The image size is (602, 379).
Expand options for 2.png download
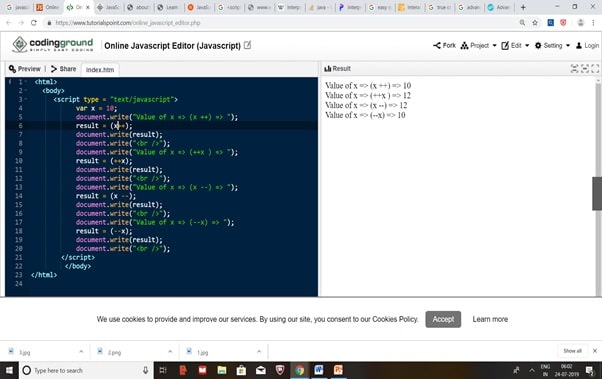click(x=170, y=352)
